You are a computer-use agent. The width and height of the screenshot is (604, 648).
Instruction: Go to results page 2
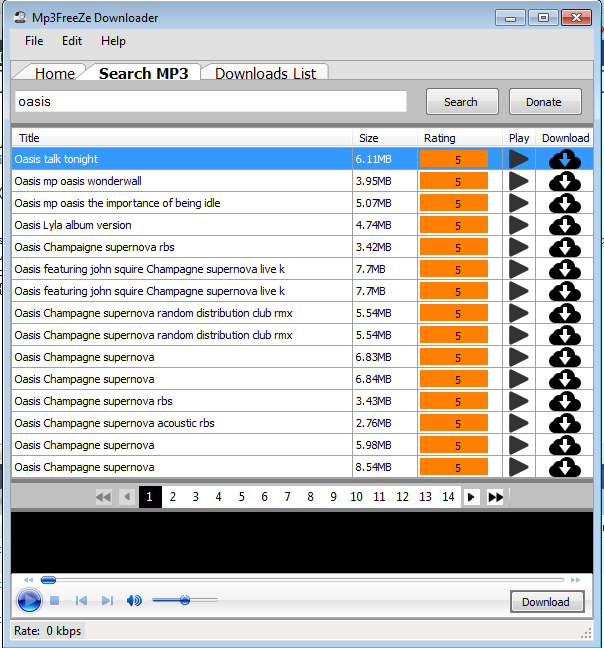tap(173, 497)
